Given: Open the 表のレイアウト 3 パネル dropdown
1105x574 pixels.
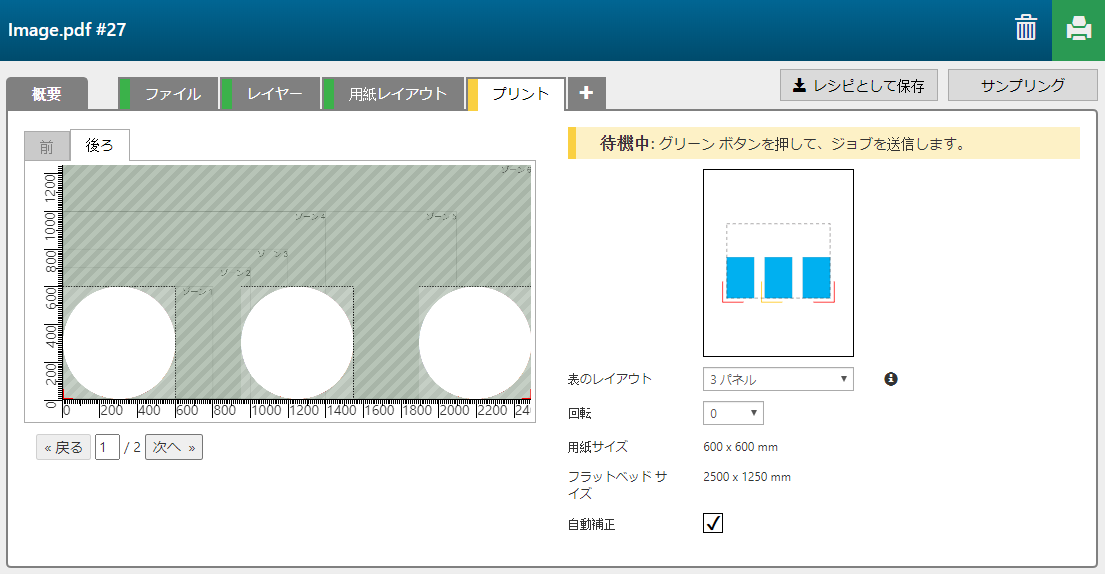Looking at the screenshot, I should [x=778, y=379].
